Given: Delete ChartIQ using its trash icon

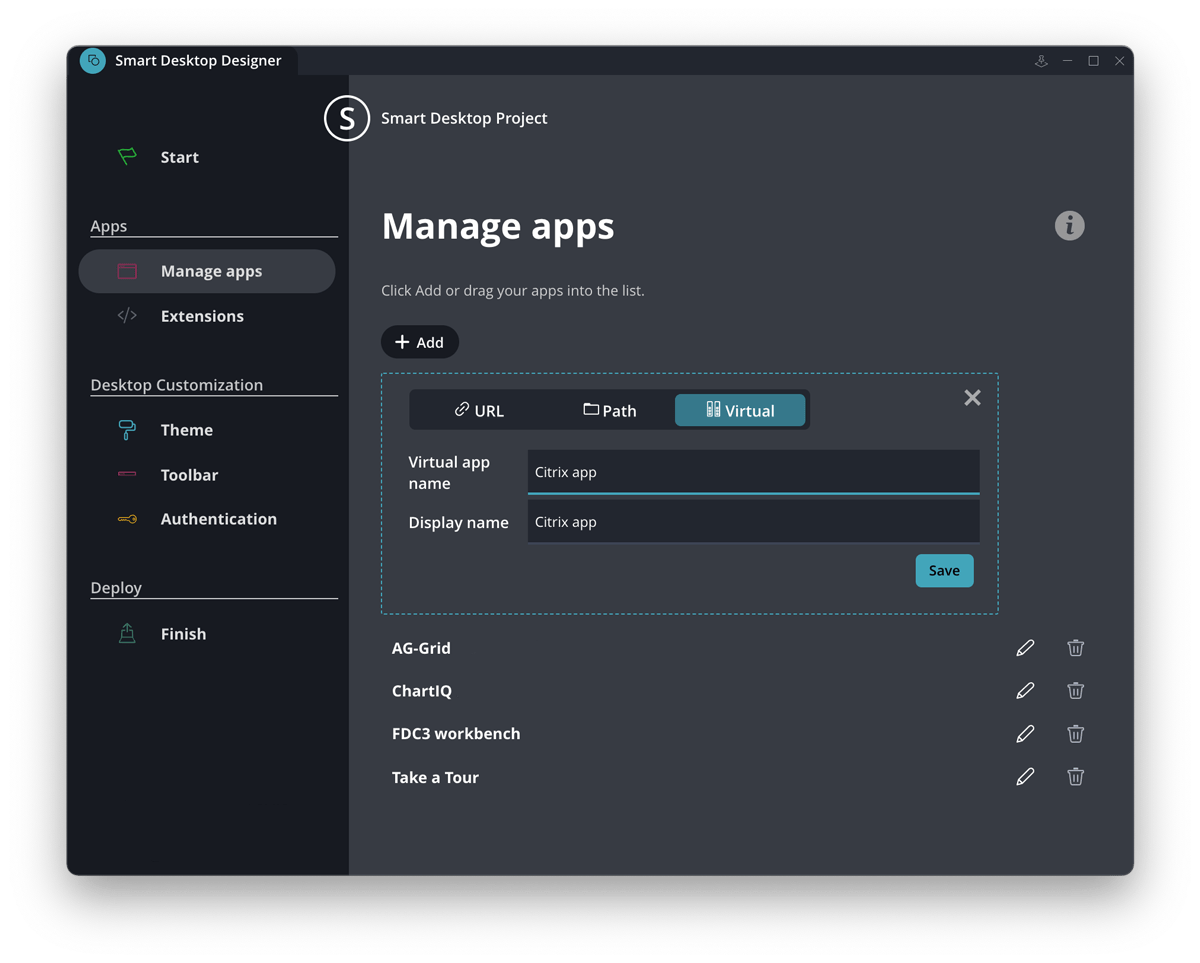Looking at the screenshot, I should (x=1075, y=690).
